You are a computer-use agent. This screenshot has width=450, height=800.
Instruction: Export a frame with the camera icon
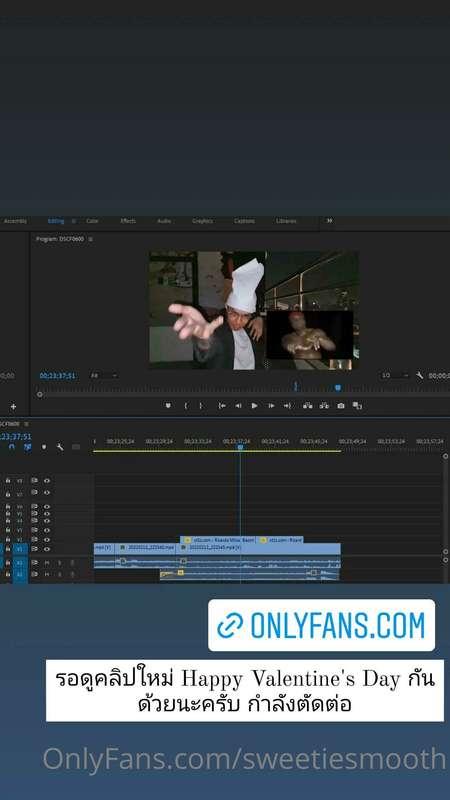[341, 406]
